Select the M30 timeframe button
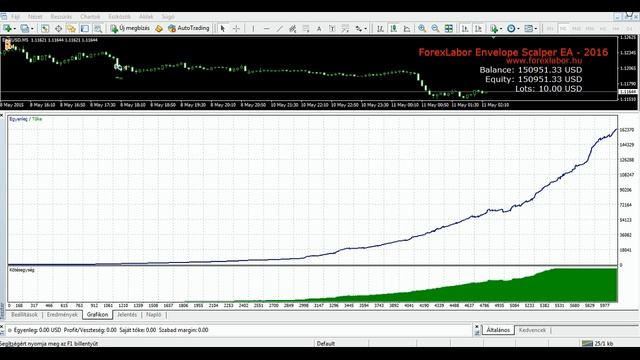Viewport: 640px width, 360px height. pyautogui.click(x=590, y=29)
